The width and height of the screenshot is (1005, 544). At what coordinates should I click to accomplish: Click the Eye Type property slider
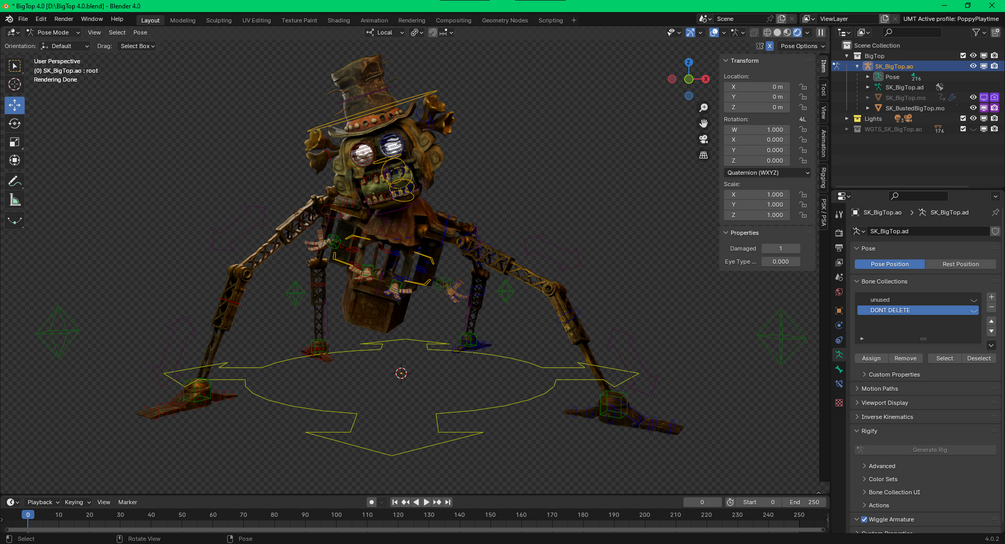(780, 261)
